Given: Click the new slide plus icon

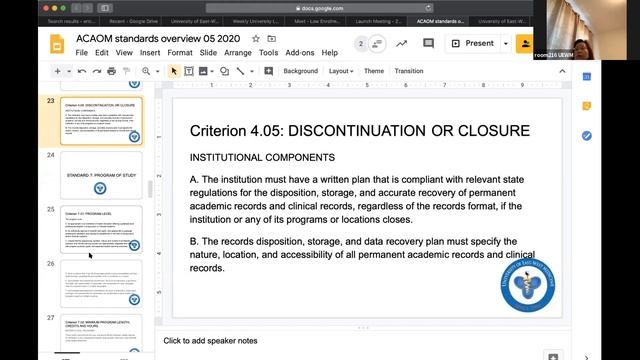Looking at the screenshot, I should pos(58,71).
